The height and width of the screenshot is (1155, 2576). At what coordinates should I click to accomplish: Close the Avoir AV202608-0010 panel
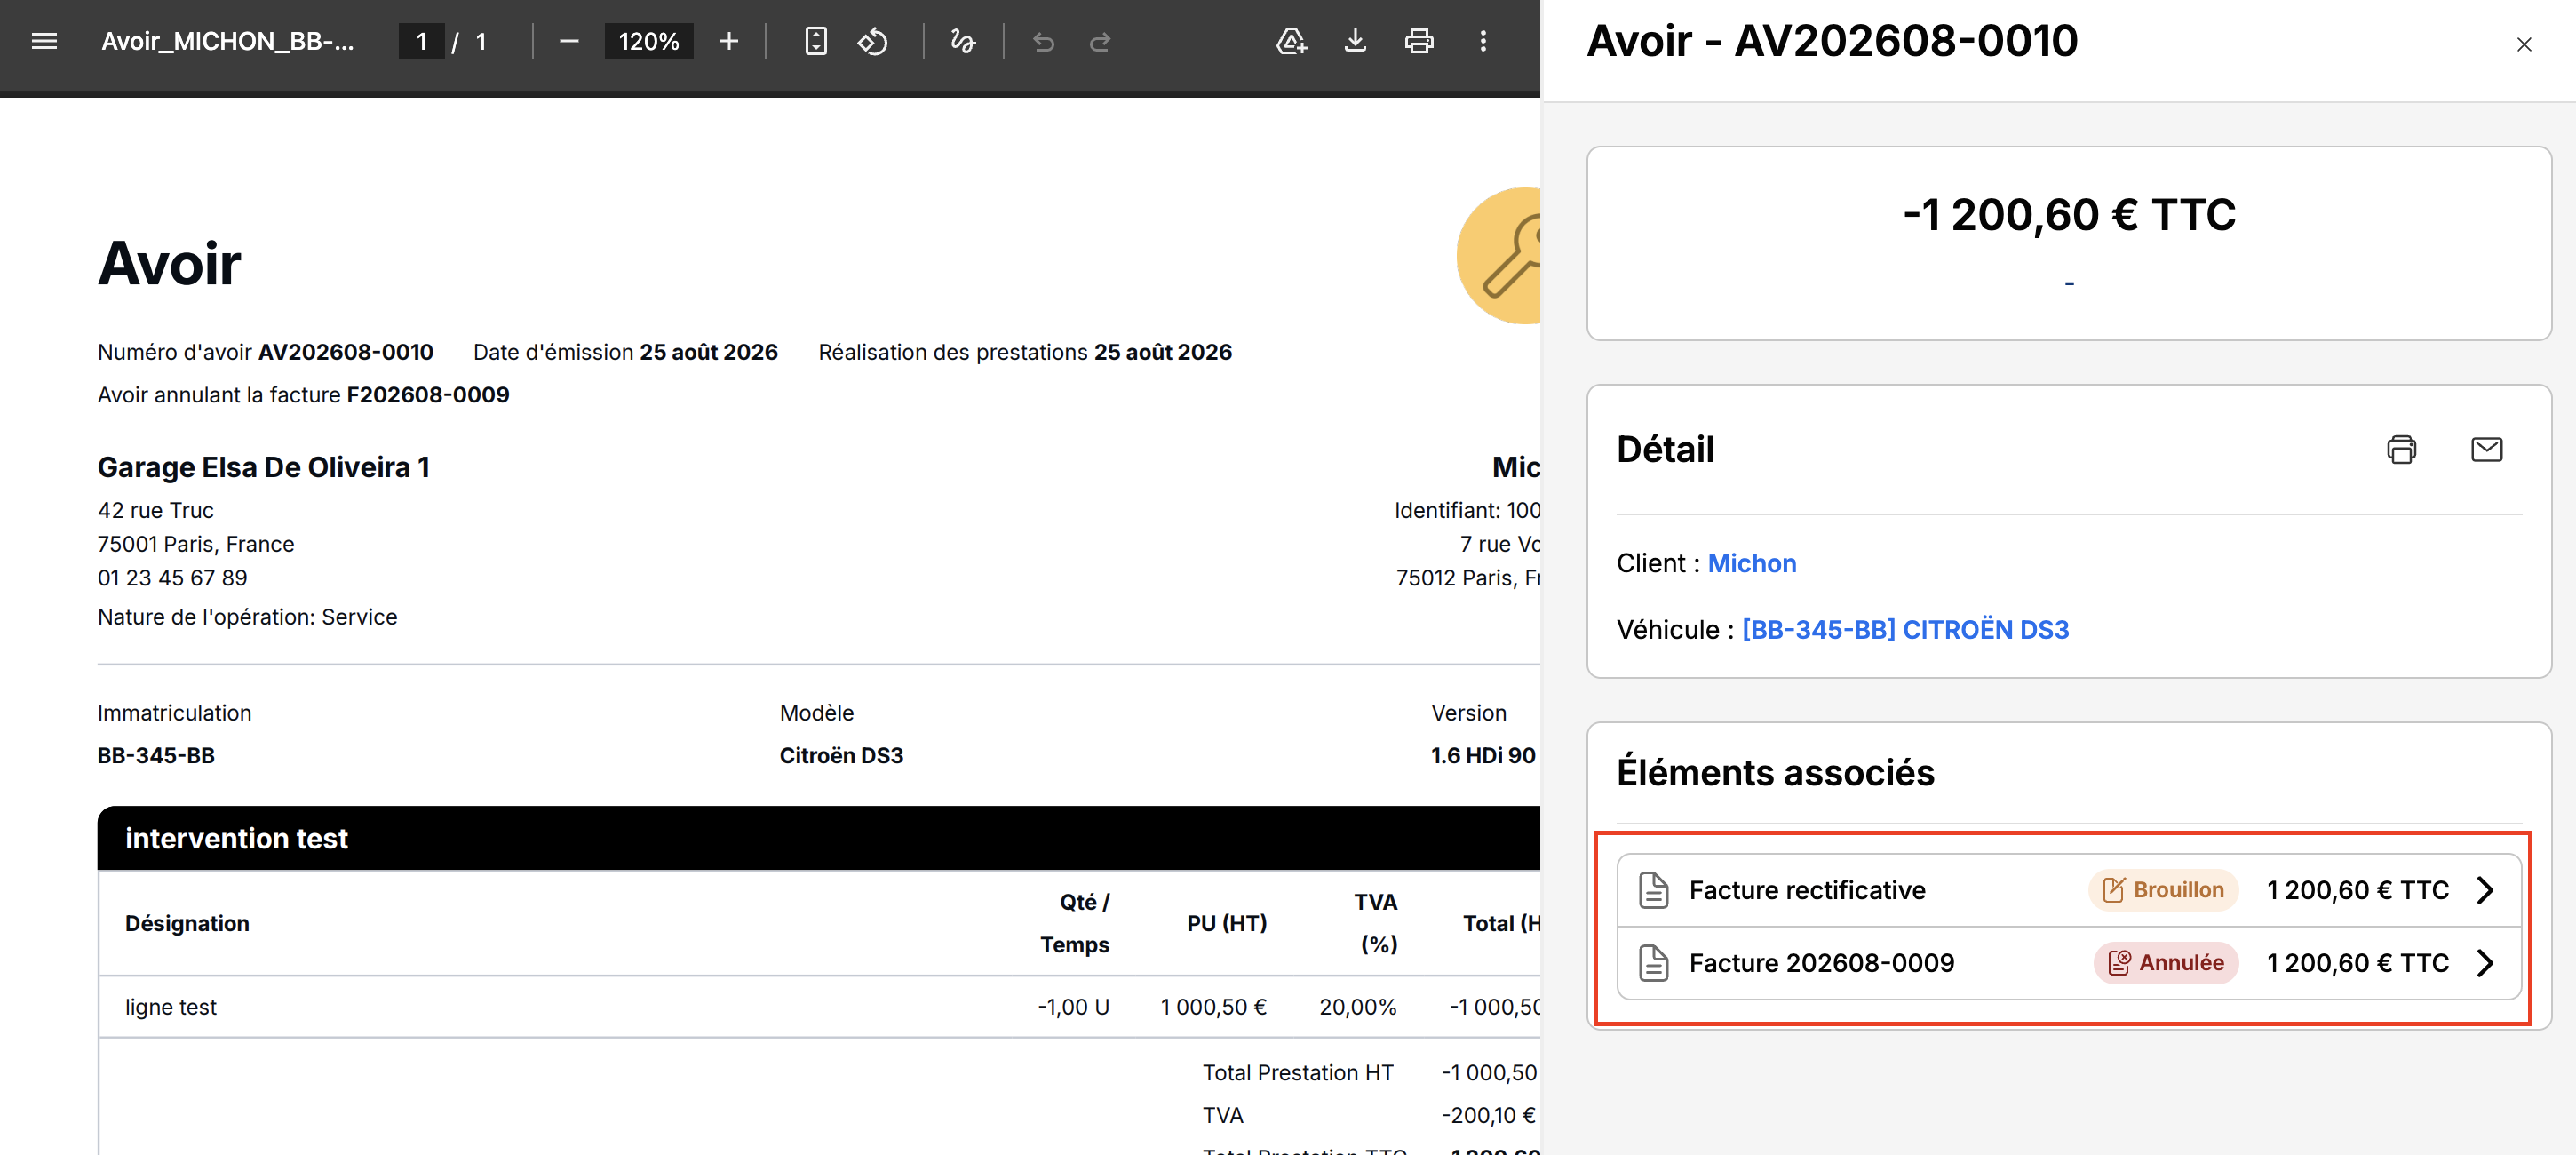2524,44
